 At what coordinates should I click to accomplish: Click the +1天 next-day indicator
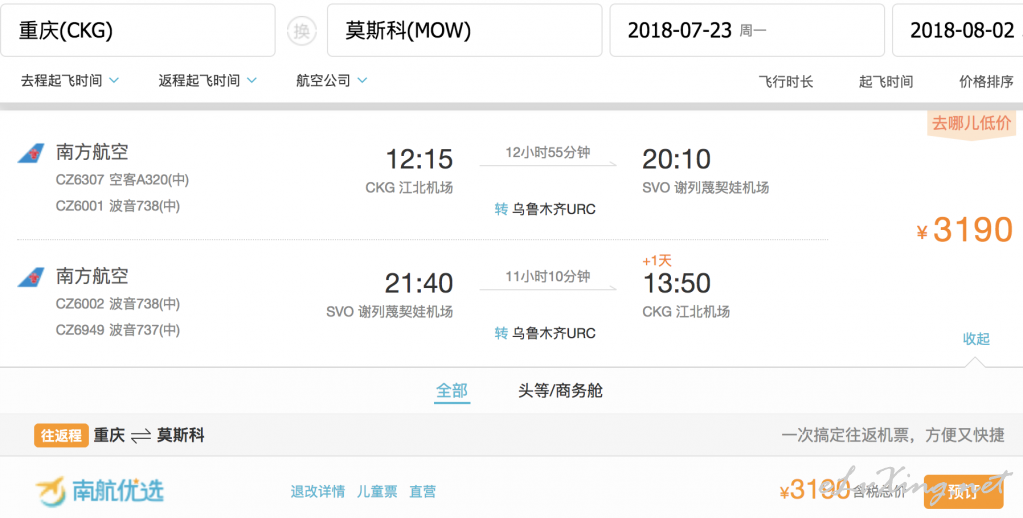pyautogui.click(x=657, y=261)
